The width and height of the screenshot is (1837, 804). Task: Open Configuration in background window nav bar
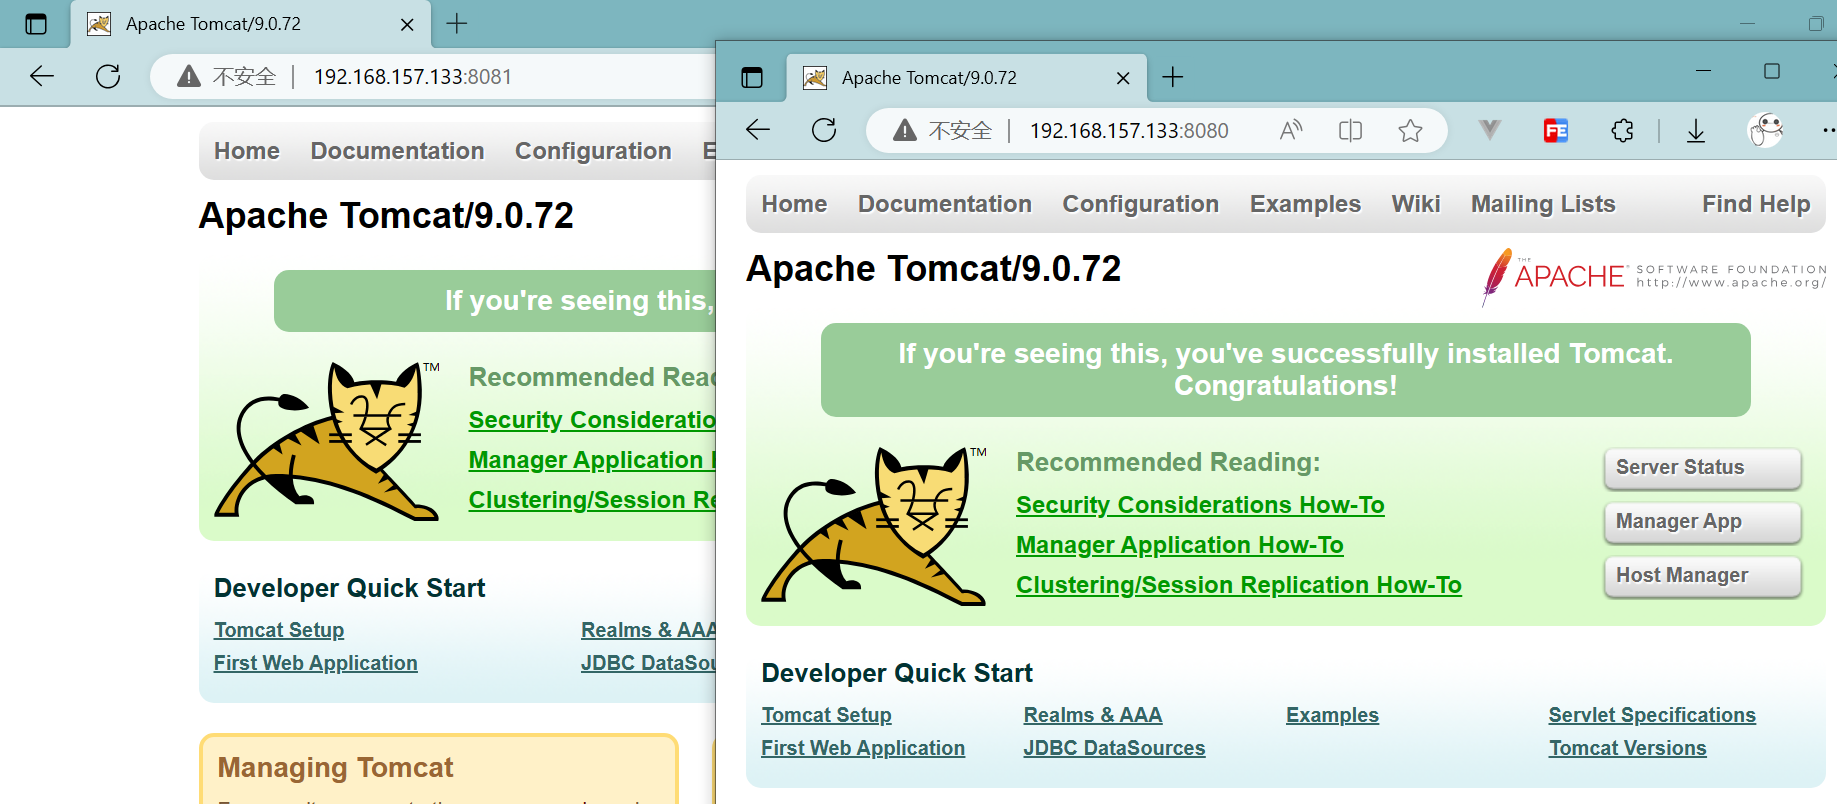pos(593,151)
